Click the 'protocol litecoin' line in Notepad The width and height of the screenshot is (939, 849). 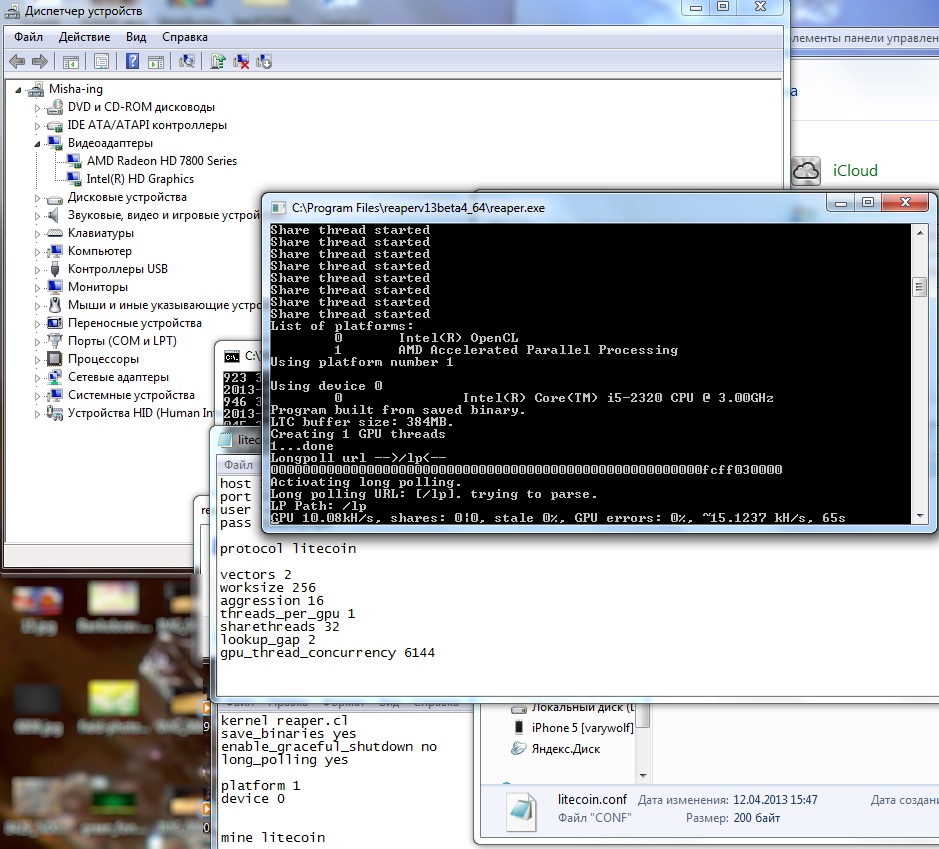pos(287,548)
